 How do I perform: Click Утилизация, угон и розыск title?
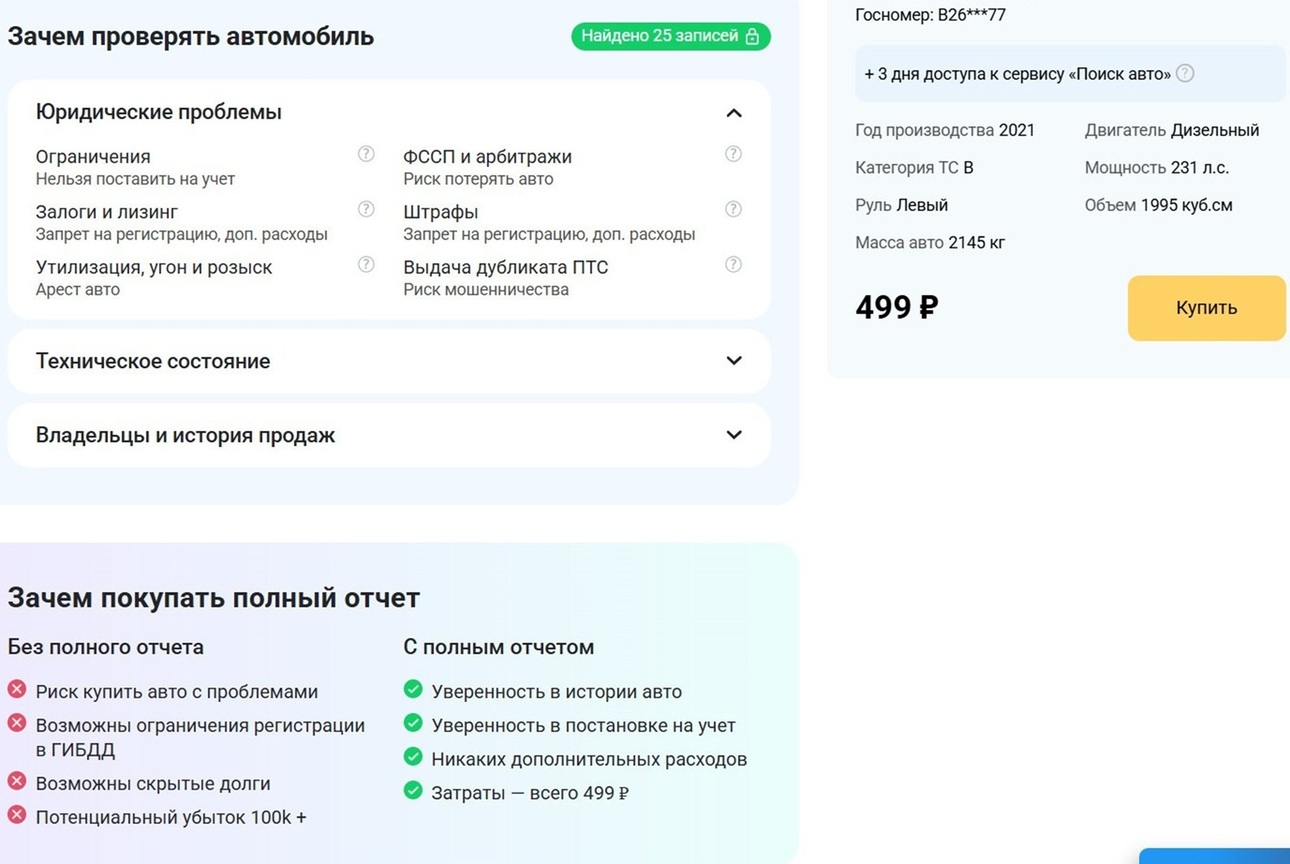[154, 267]
